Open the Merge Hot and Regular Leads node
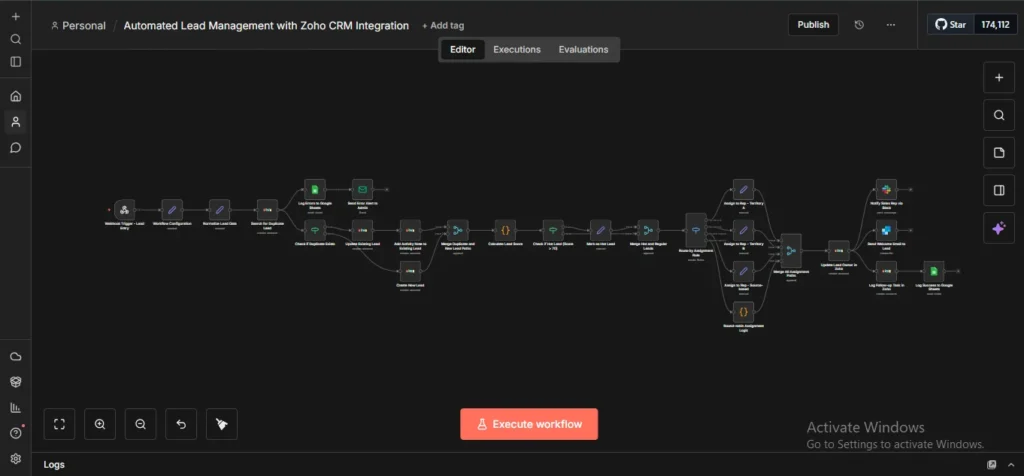Screen dimensions: 1024x476 [648, 230]
